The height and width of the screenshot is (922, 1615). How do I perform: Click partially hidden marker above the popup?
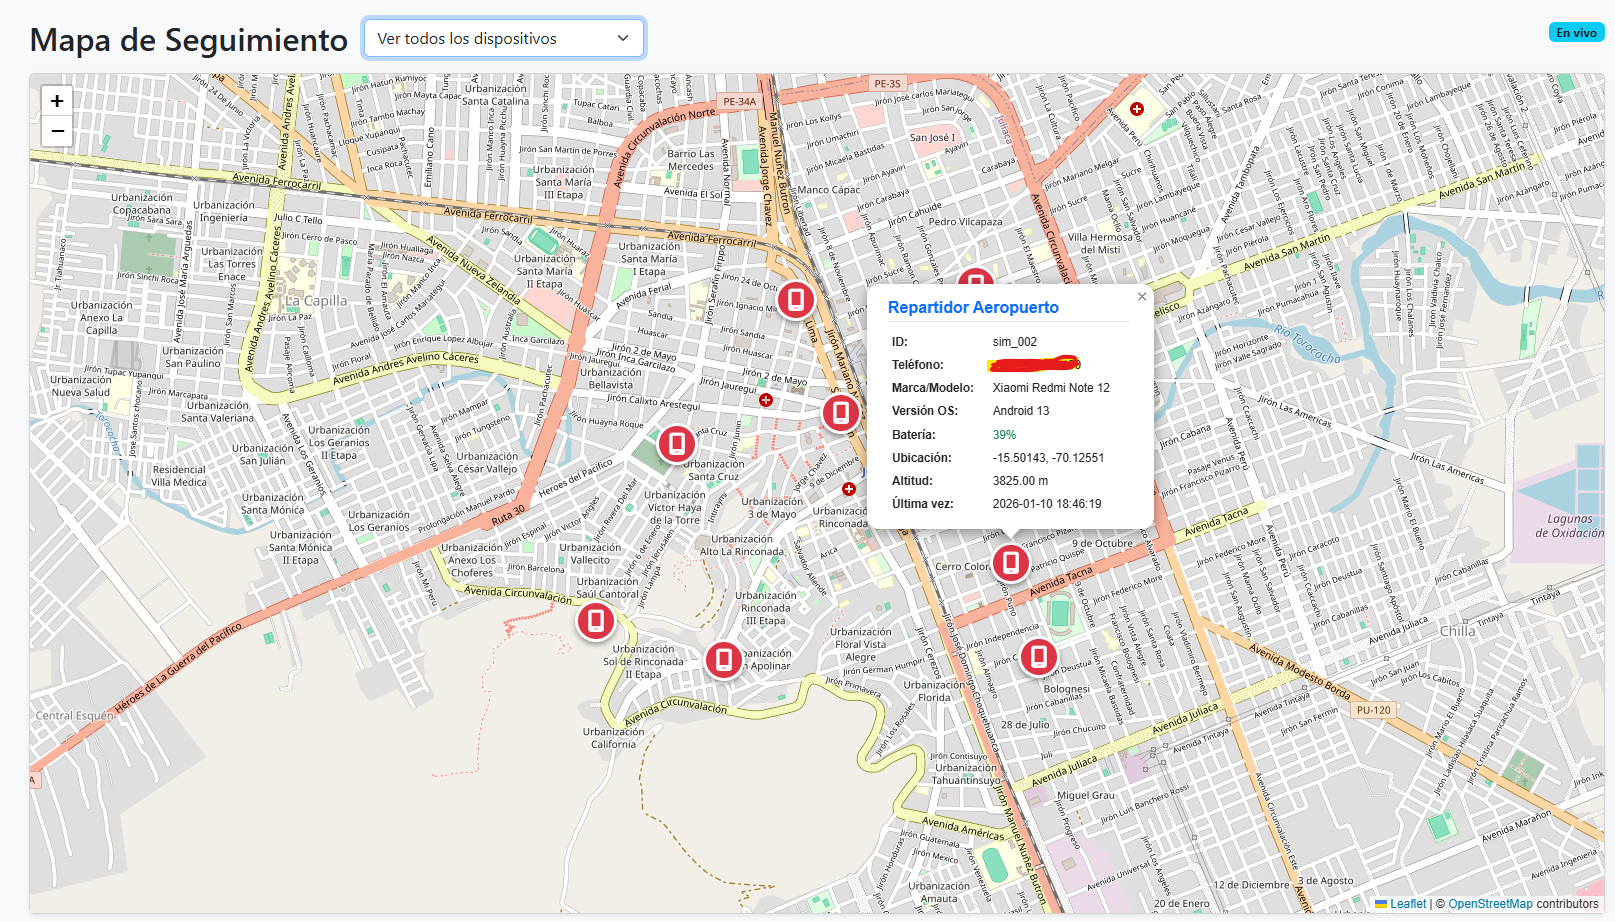(975, 279)
